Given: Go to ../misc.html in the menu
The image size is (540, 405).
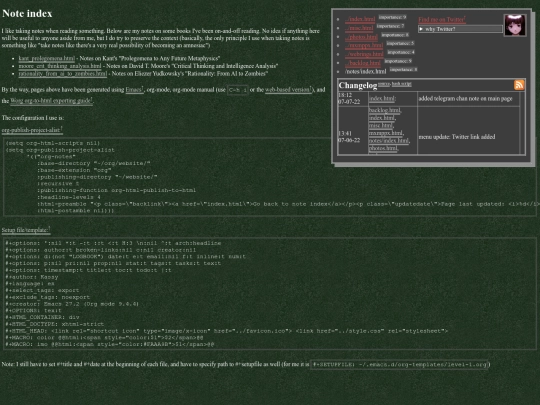Looking at the screenshot, I should (359, 28).
